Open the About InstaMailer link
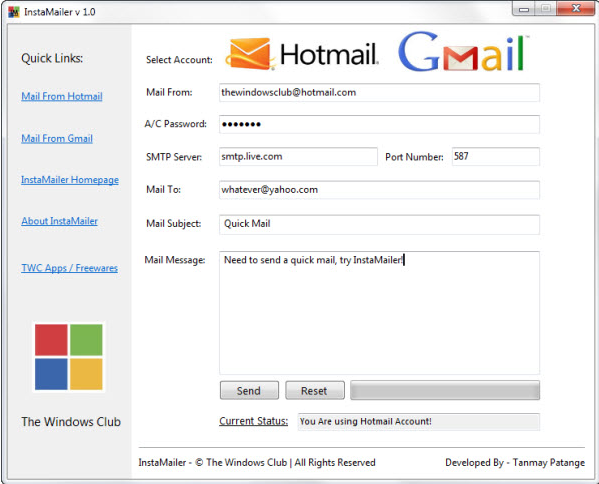 pyautogui.click(x=60, y=221)
